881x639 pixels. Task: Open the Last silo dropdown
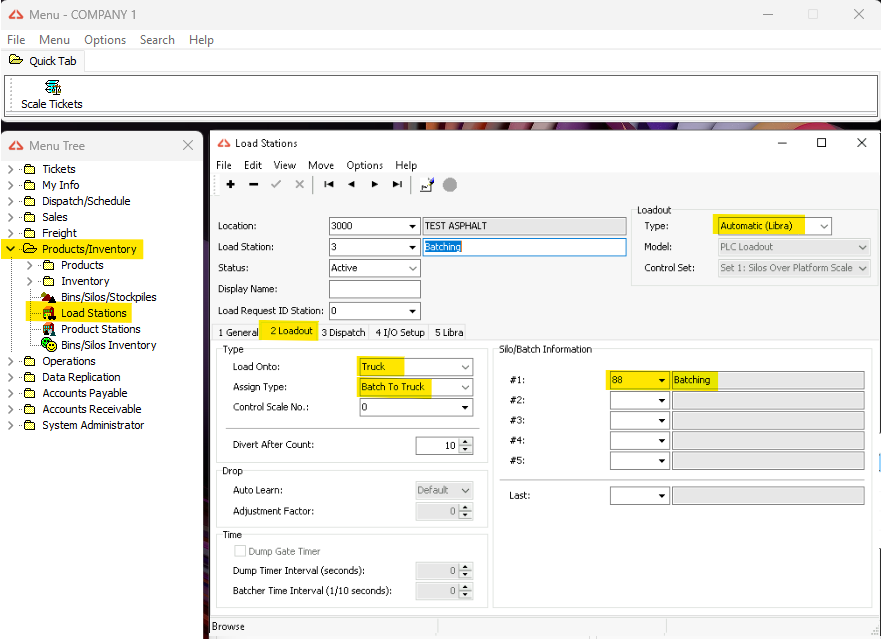coord(662,496)
